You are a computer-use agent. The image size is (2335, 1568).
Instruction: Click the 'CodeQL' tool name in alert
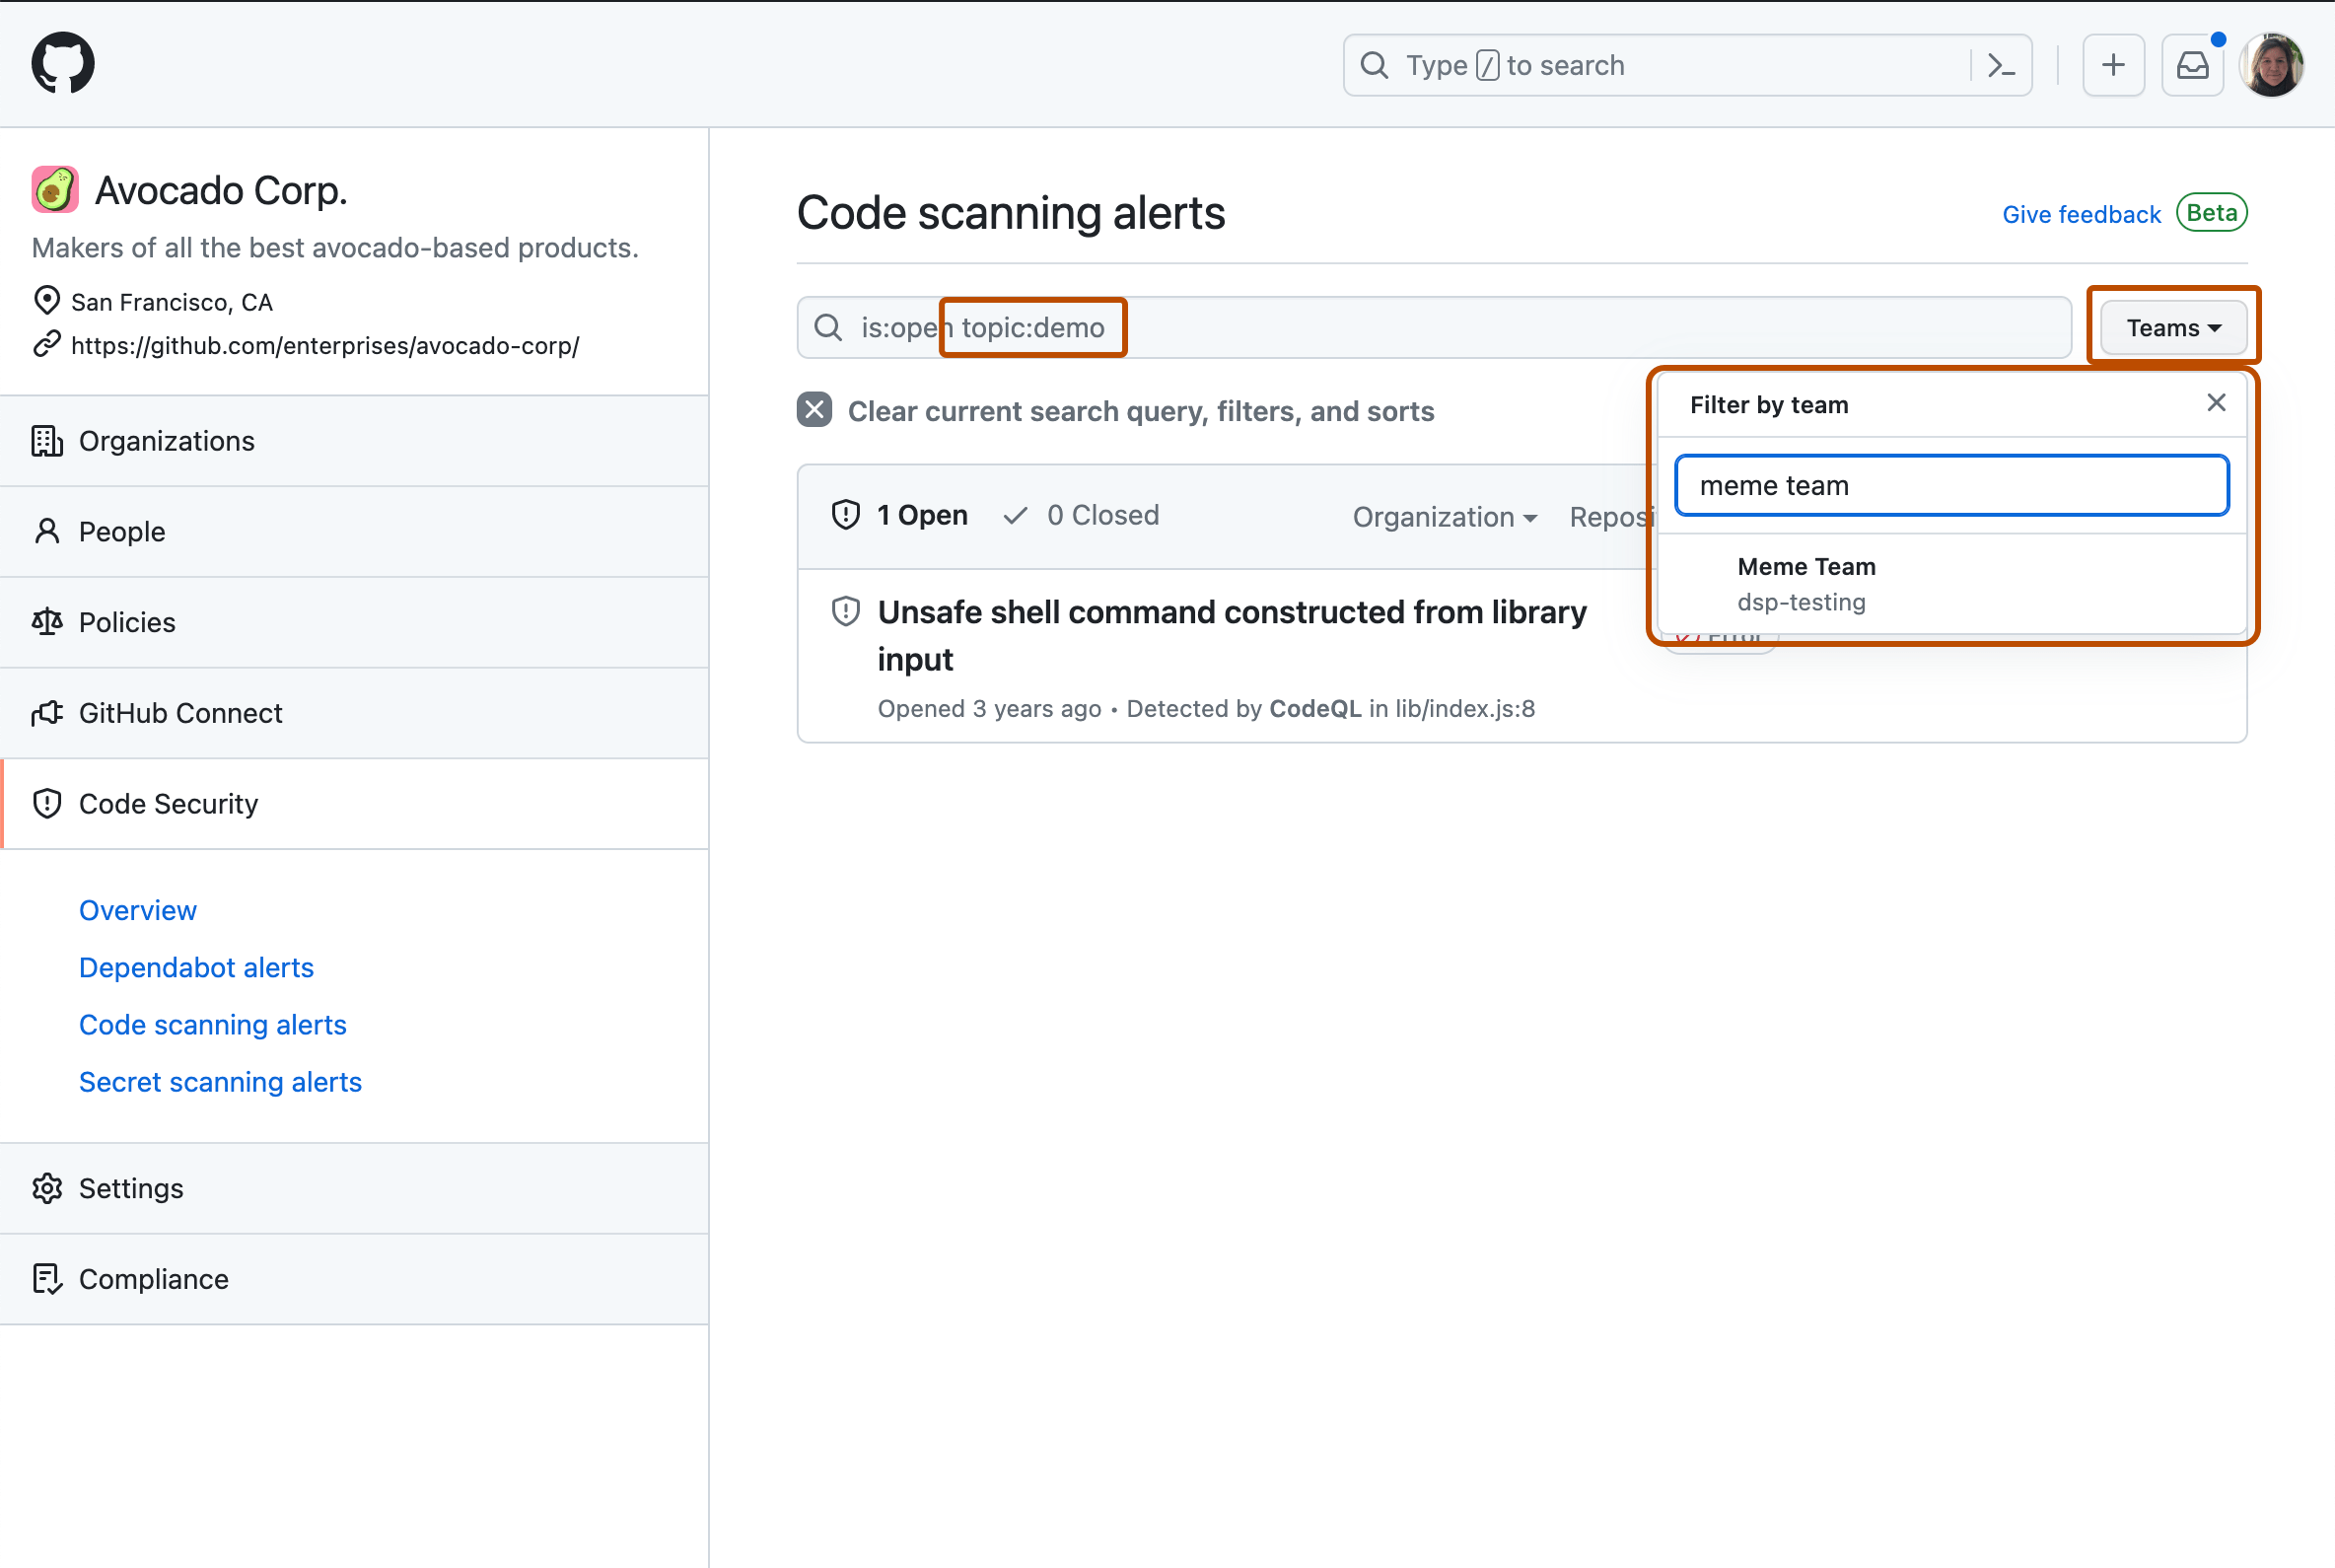click(x=1315, y=708)
